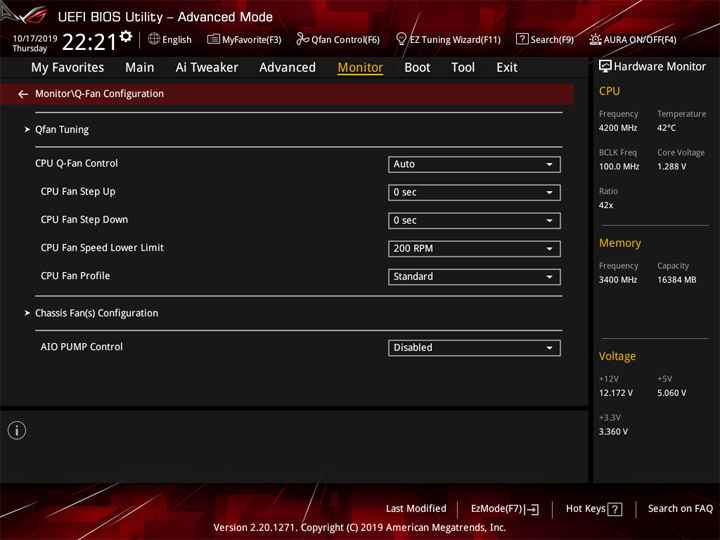Switch to the My Favorites tab
720x540 pixels.
coord(68,68)
